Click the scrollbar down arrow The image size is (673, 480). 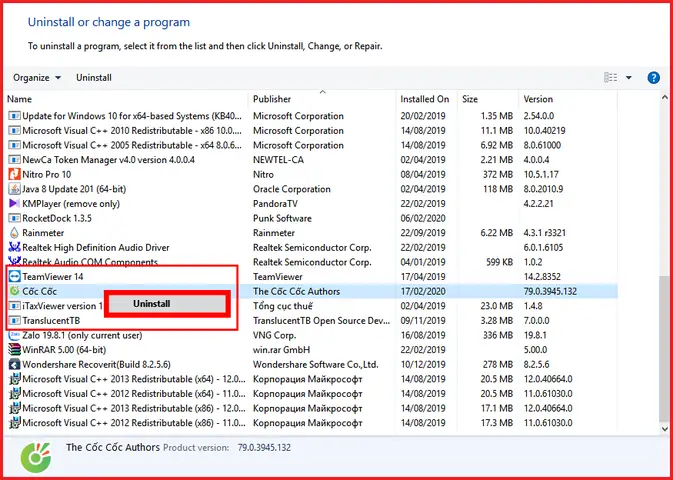coord(664,428)
